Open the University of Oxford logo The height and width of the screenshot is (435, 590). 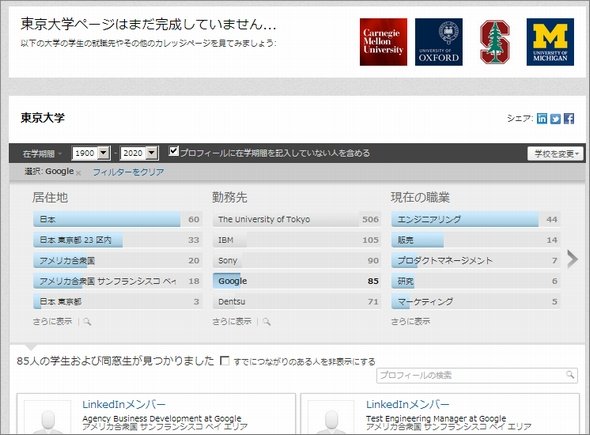[x=439, y=42]
